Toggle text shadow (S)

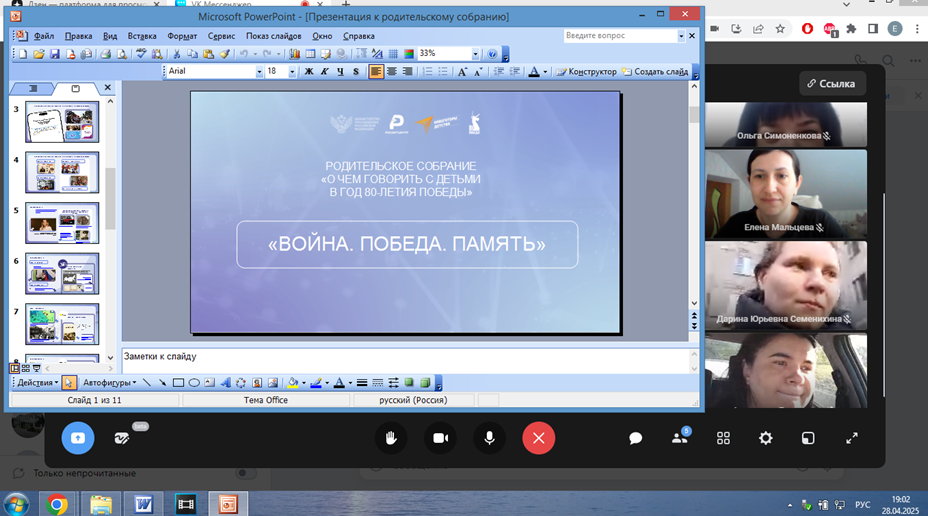point(356,72)
